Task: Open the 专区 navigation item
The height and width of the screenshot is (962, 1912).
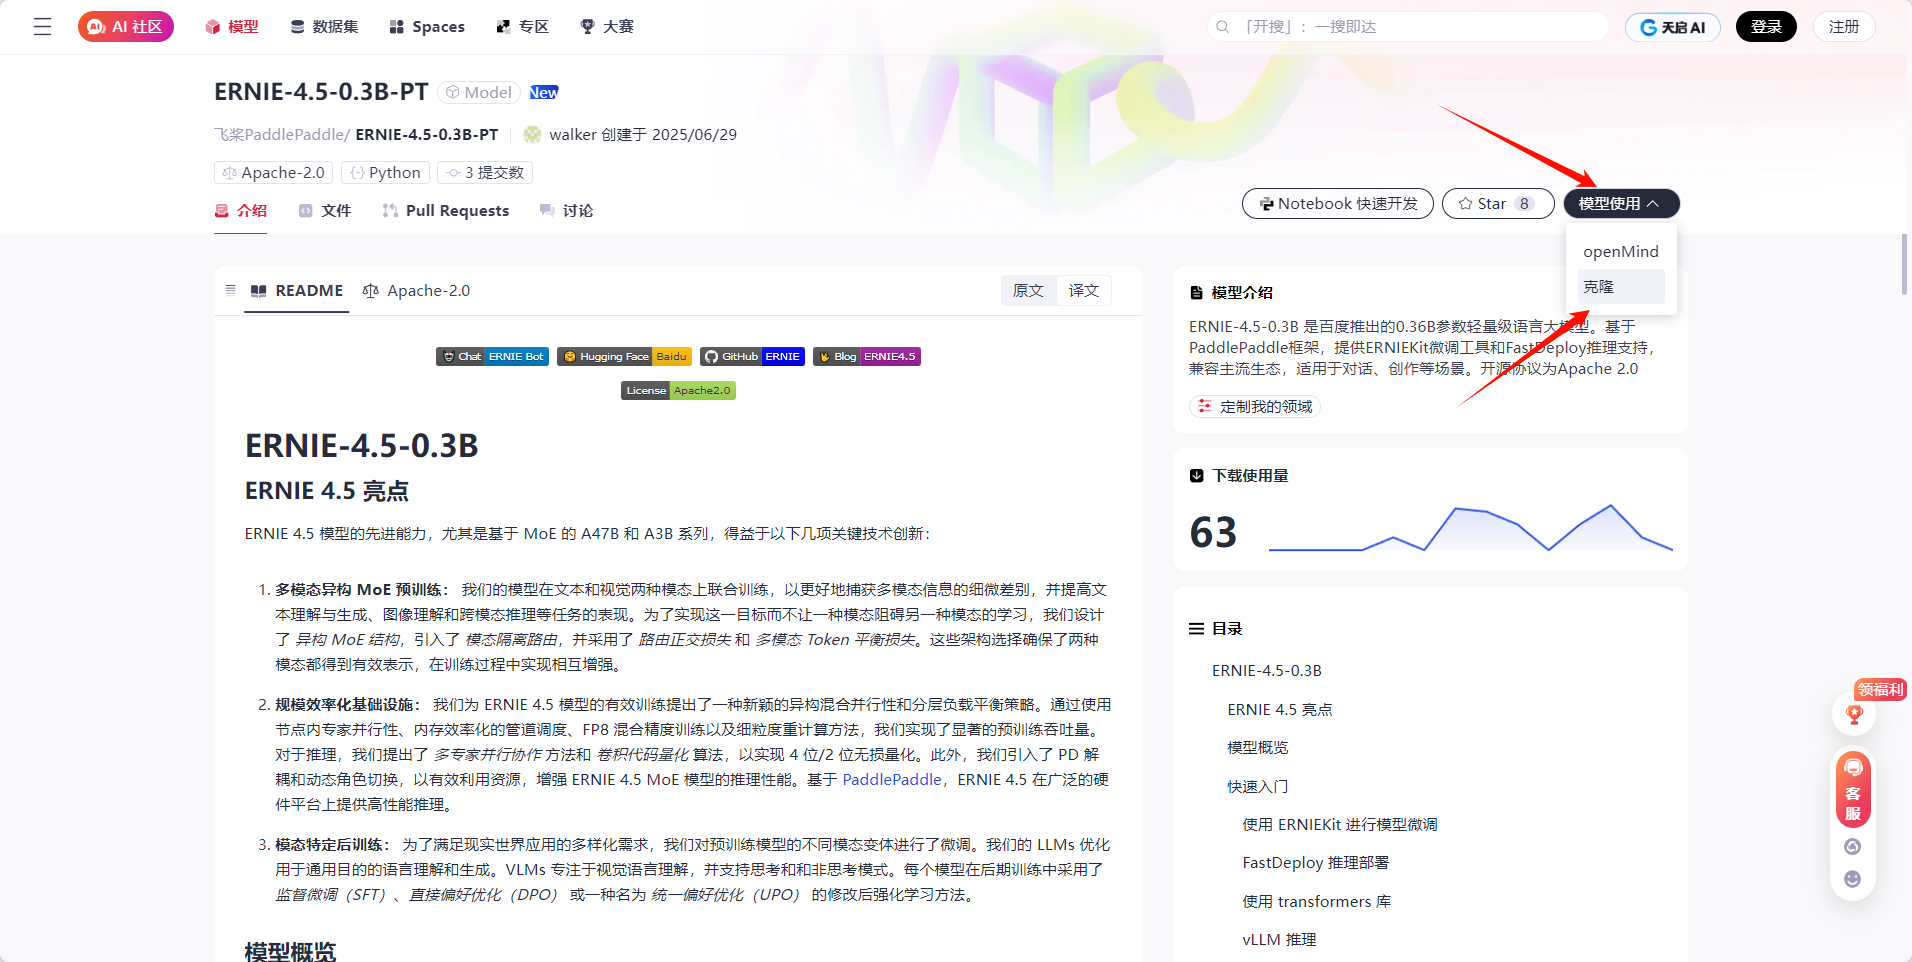Action: (523, 27)
